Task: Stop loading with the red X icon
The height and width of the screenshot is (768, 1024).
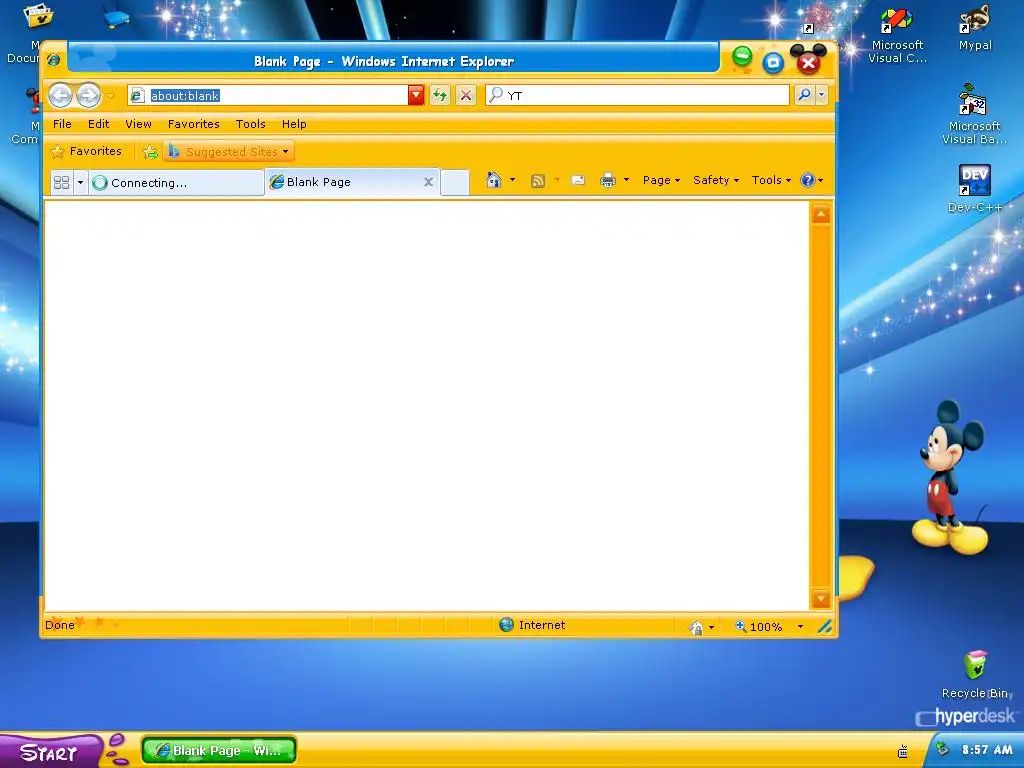Action: pyautogui.click(x=465, y=95)
